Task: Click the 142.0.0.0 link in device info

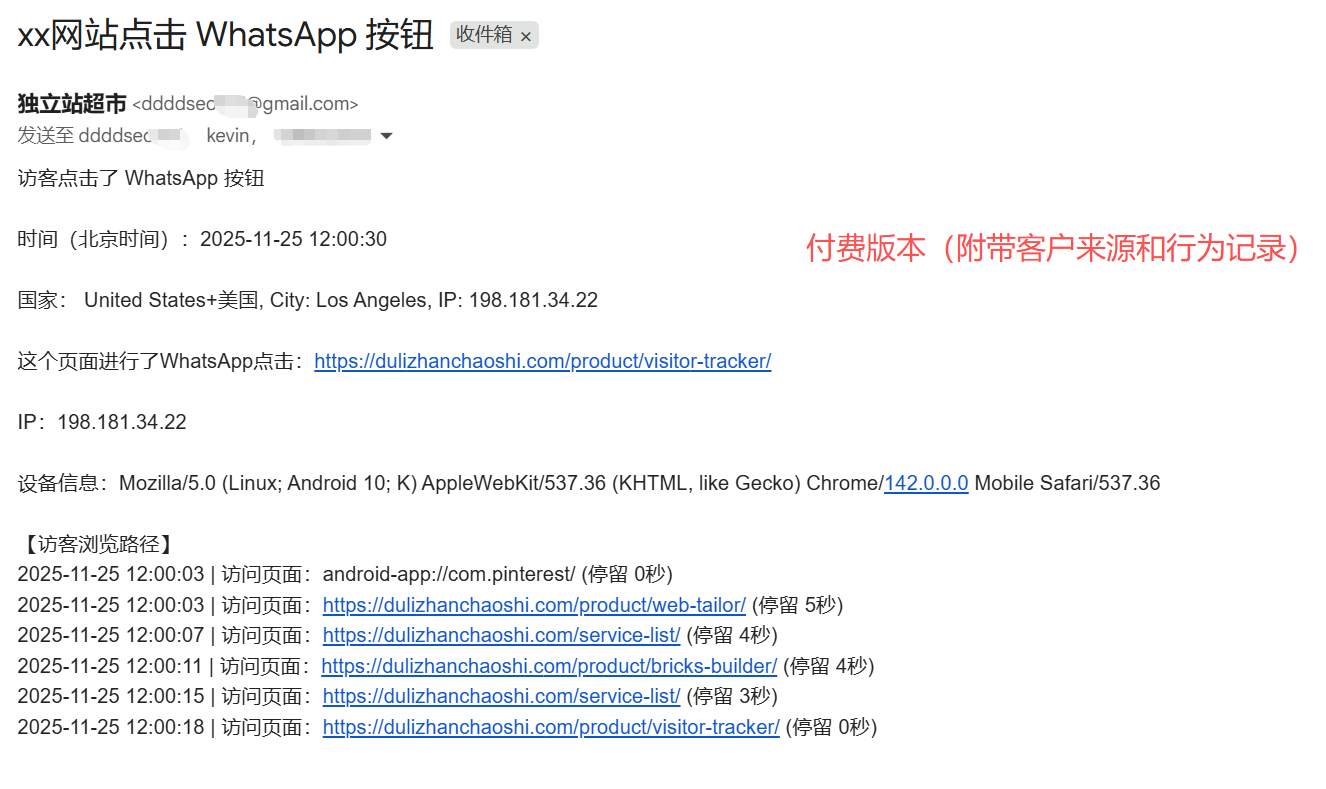Action: pyautogui.click(x=926, y=483)
